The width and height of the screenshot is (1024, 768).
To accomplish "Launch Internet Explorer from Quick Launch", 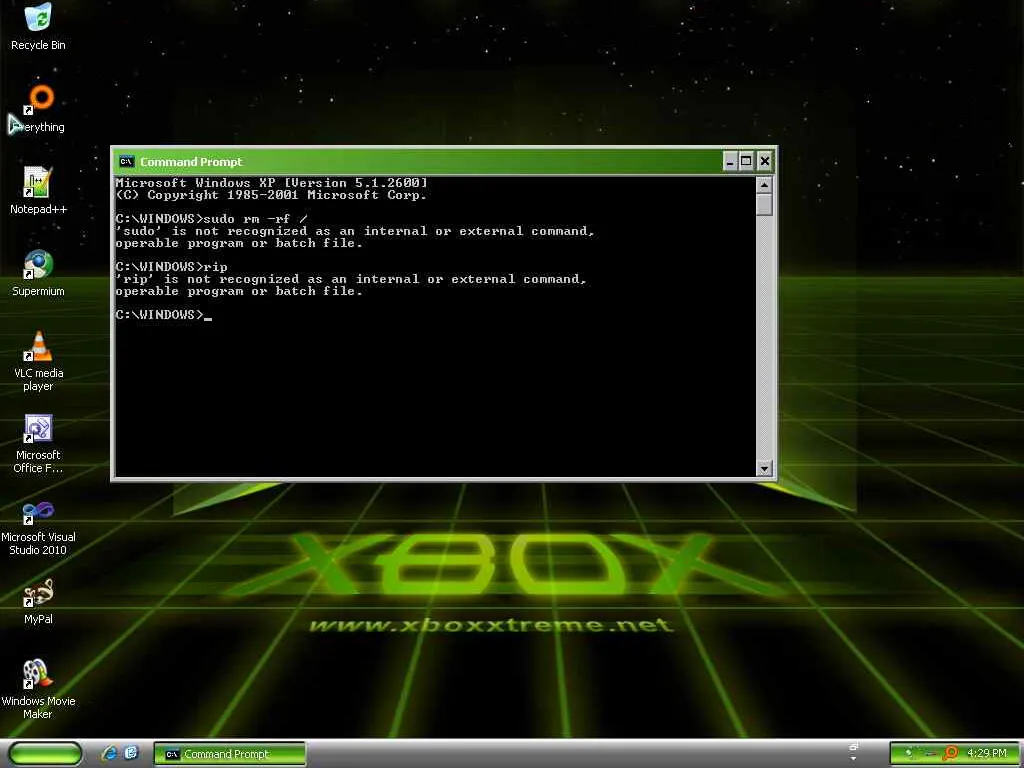I will click(109, 754).
